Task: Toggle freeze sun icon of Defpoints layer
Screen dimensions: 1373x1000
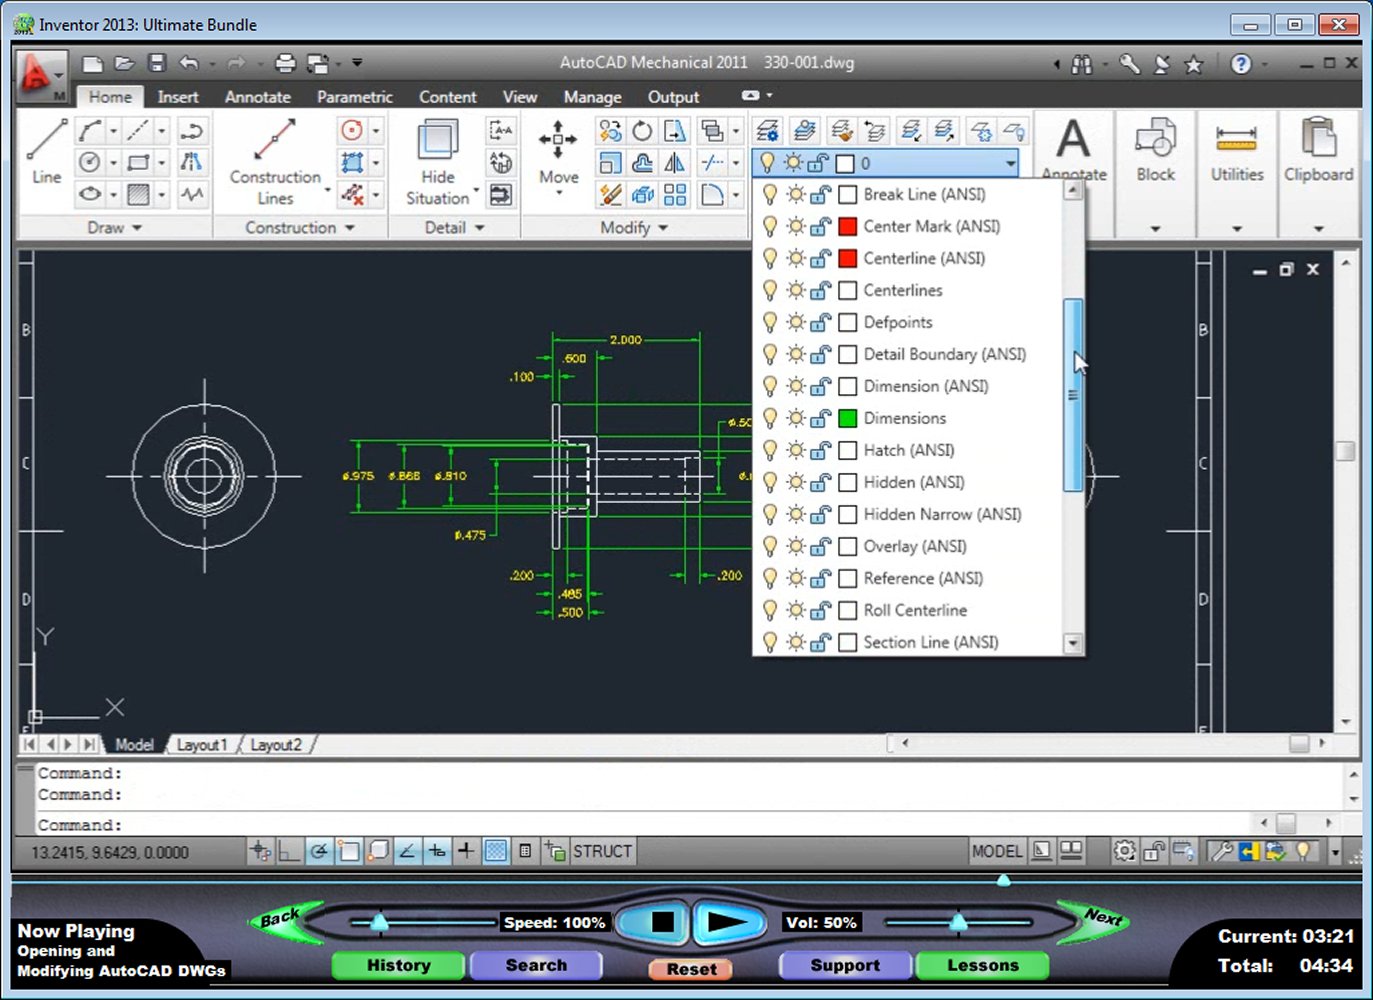Action: pos(795,322)
